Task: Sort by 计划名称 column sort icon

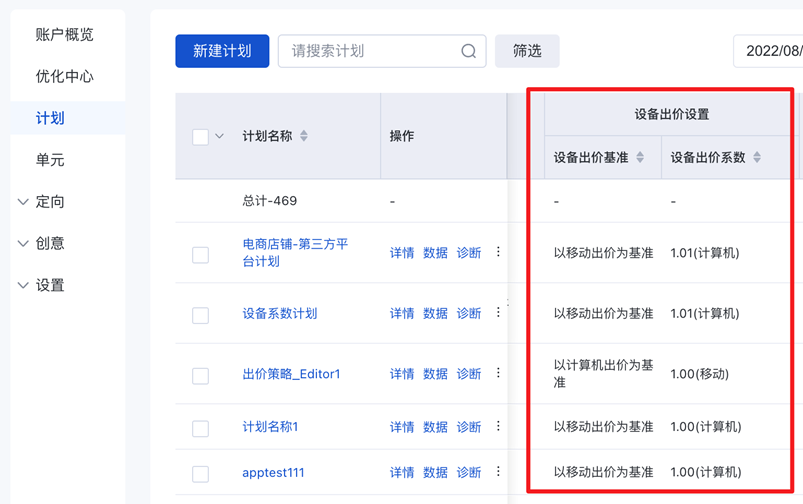Action: tap(304, 136)
